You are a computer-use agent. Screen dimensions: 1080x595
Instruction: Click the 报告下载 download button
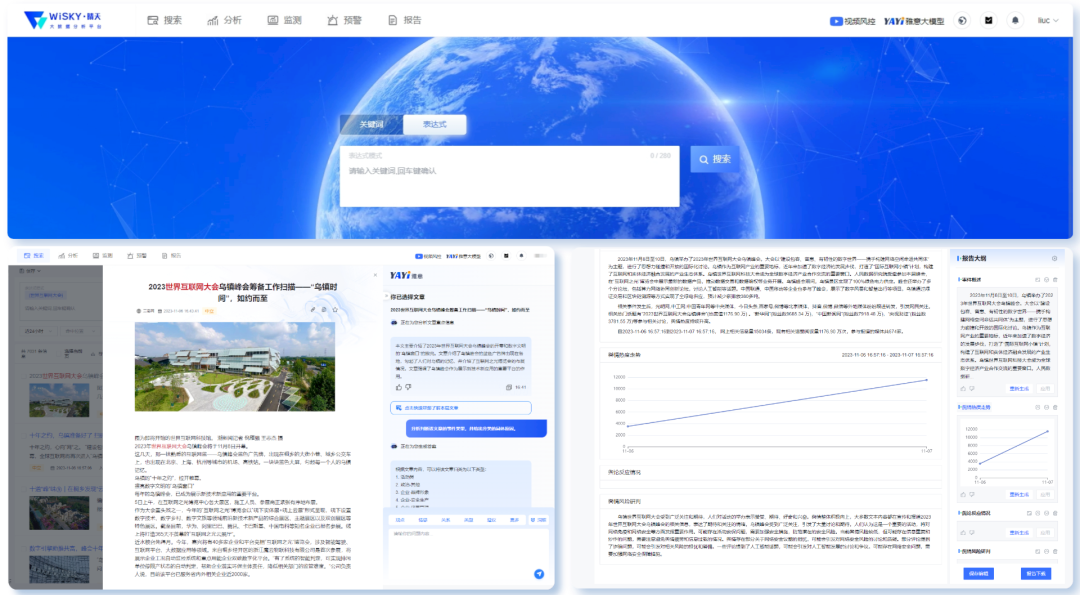[x=1035, y=573]
